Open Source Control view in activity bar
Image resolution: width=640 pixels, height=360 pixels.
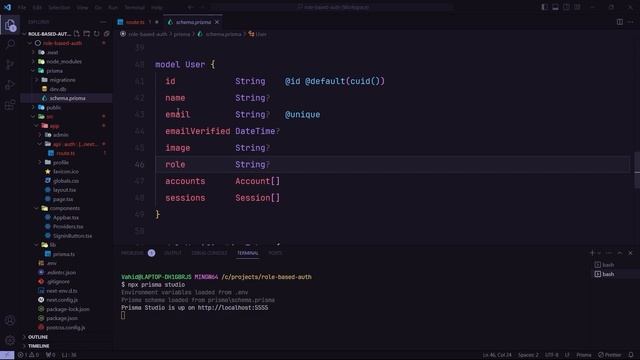[x=10, y=64]
